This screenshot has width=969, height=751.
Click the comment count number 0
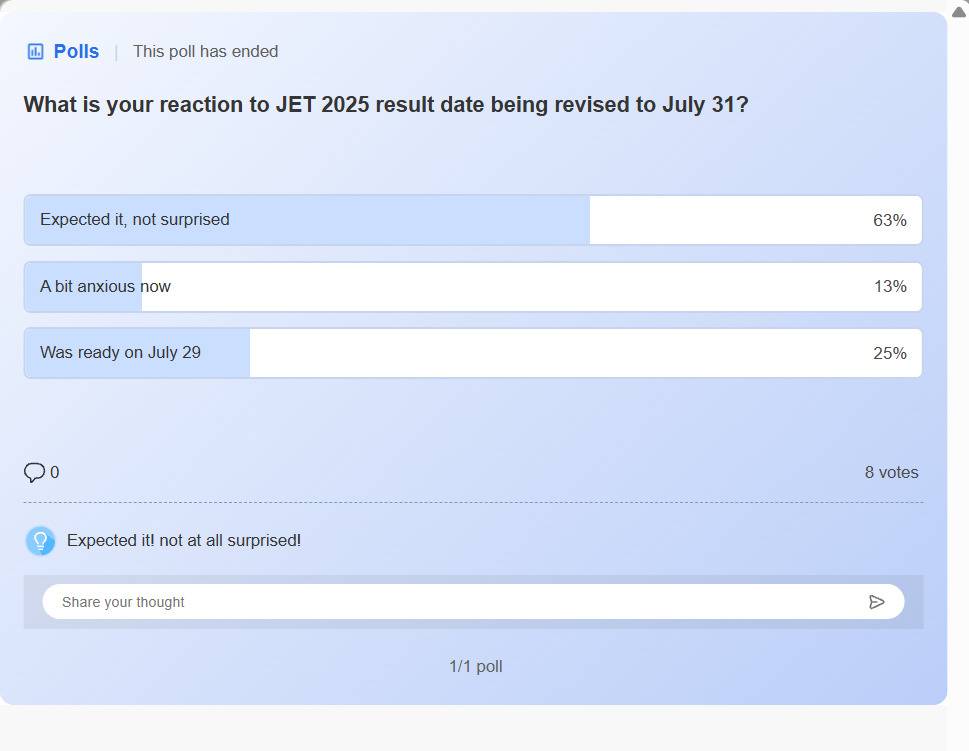tap(55, 472)
